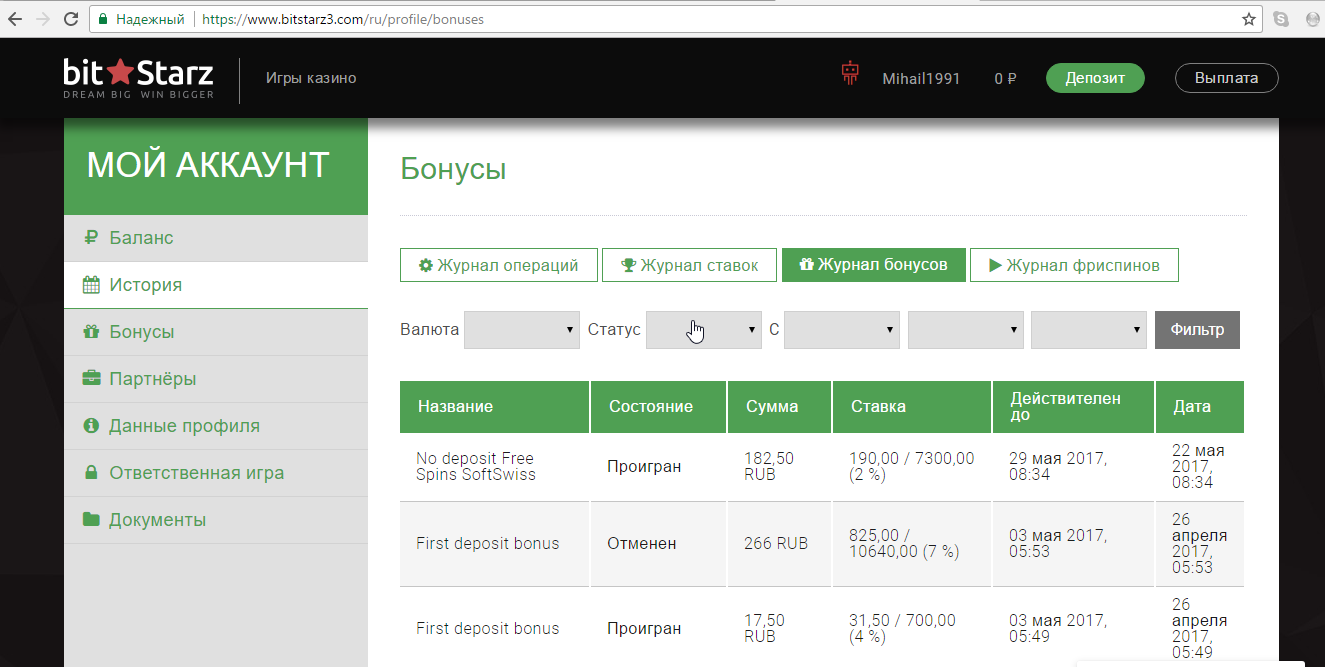Click the red robot avatar icon
Image resolution: width=1325 pixels, height=667 pixels.
[x=850, y=74]
